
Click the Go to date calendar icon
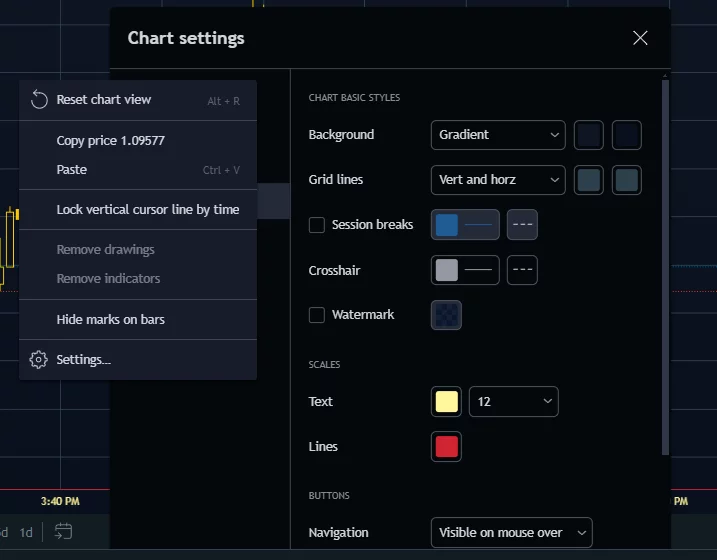[x=63, y=531]
